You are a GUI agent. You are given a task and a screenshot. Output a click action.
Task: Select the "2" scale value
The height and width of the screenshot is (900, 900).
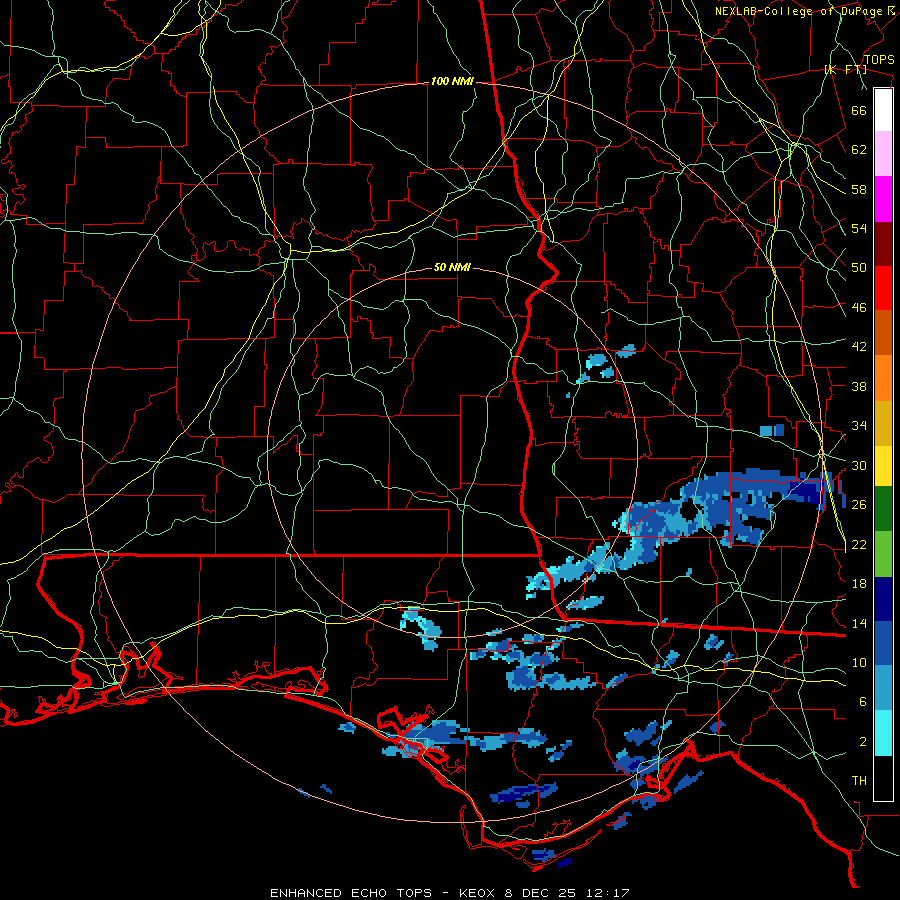click(x=863, y=742)
